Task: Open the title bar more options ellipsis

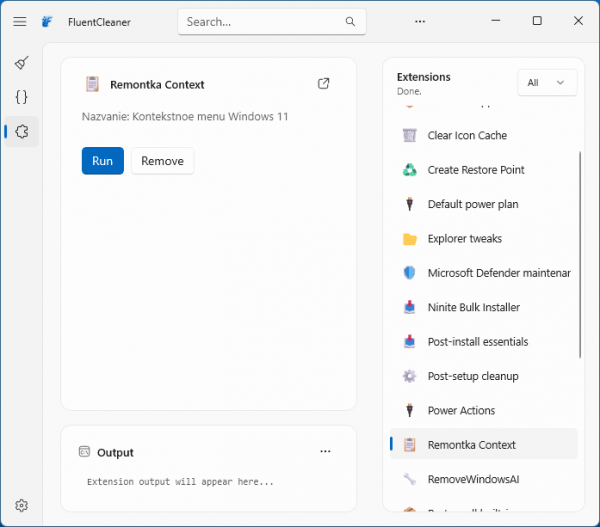Action: point(420,21)
